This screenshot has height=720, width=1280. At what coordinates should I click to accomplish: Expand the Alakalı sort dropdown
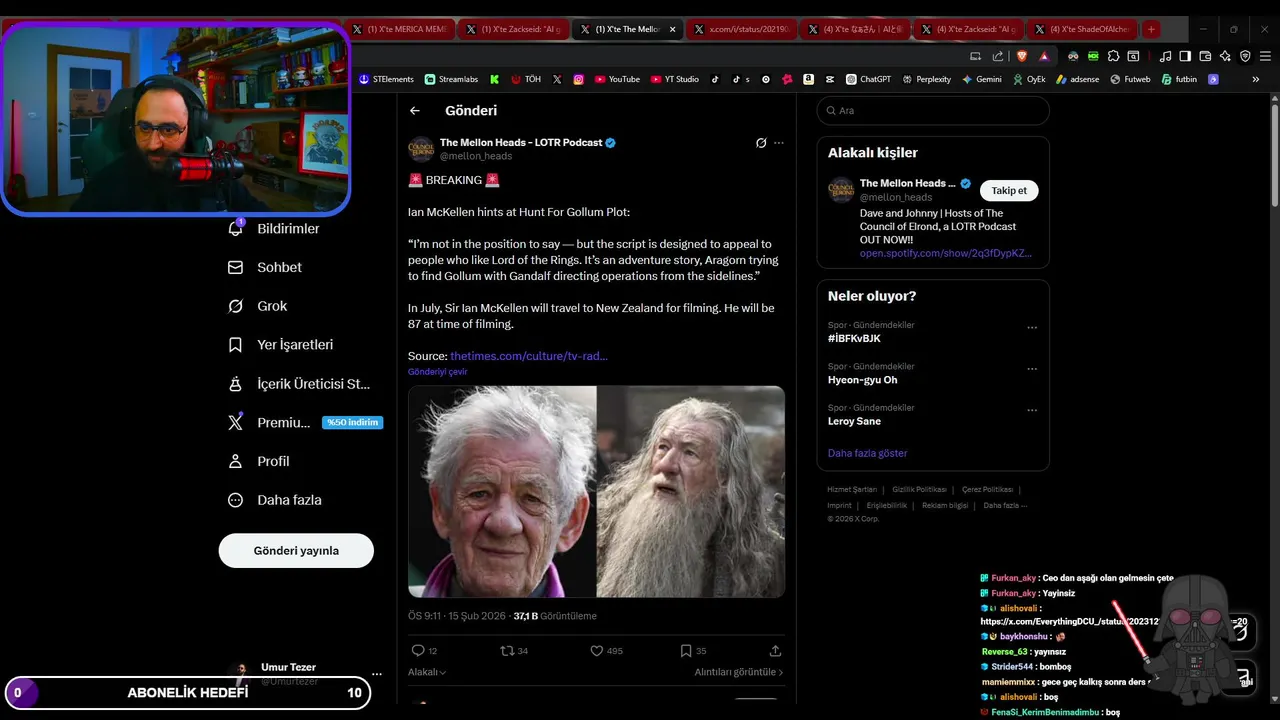click(x=427, y=672)
